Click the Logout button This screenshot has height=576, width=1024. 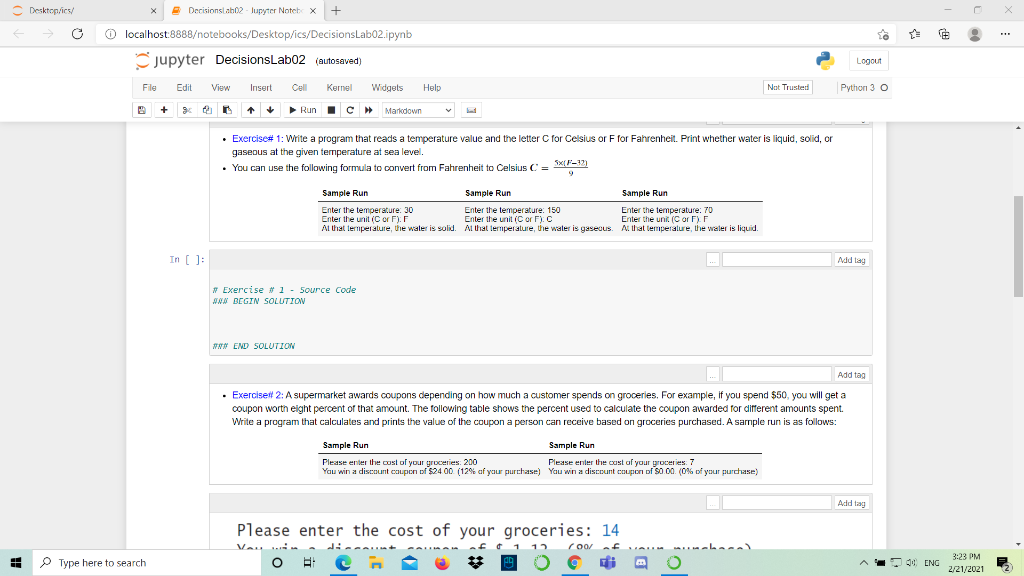[x=867, y=60]
